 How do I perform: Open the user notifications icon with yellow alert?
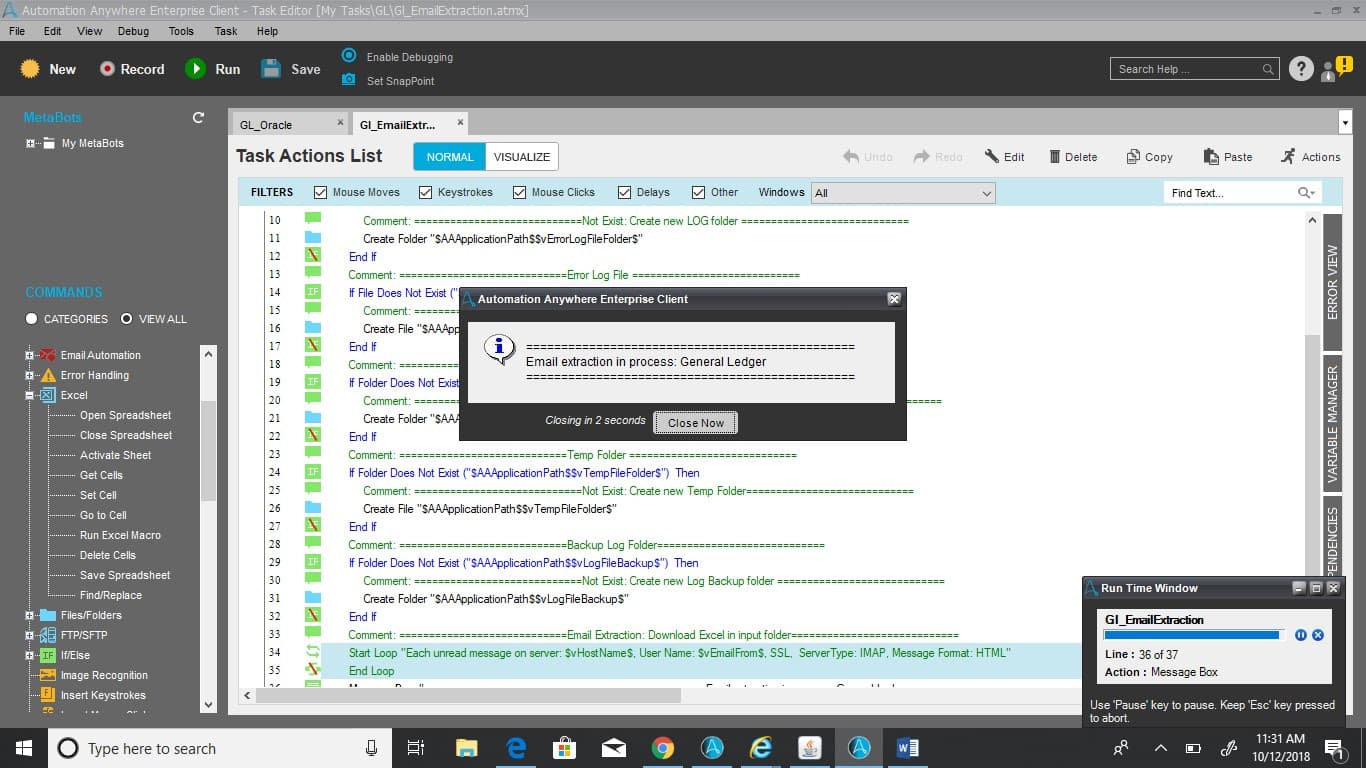point(1336,69)
